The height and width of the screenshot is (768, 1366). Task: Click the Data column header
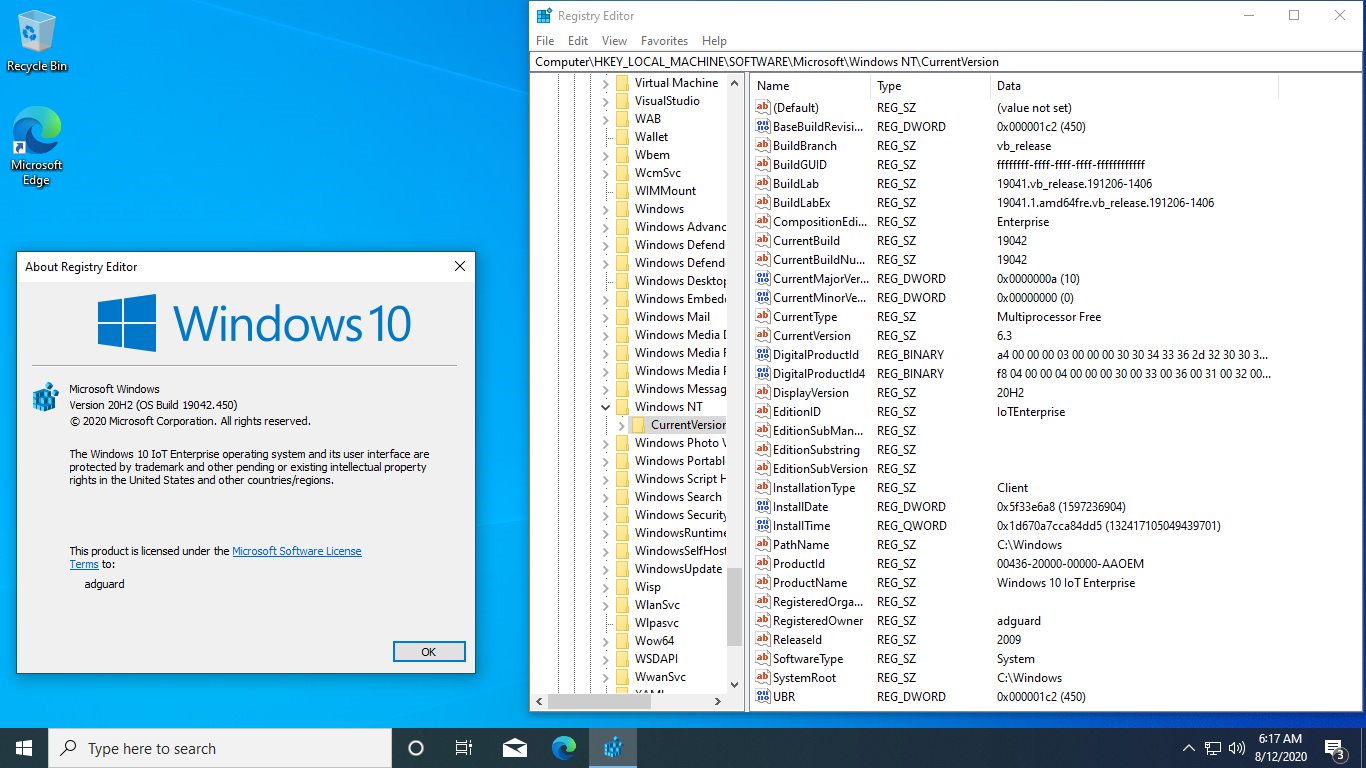[1135, 86]
